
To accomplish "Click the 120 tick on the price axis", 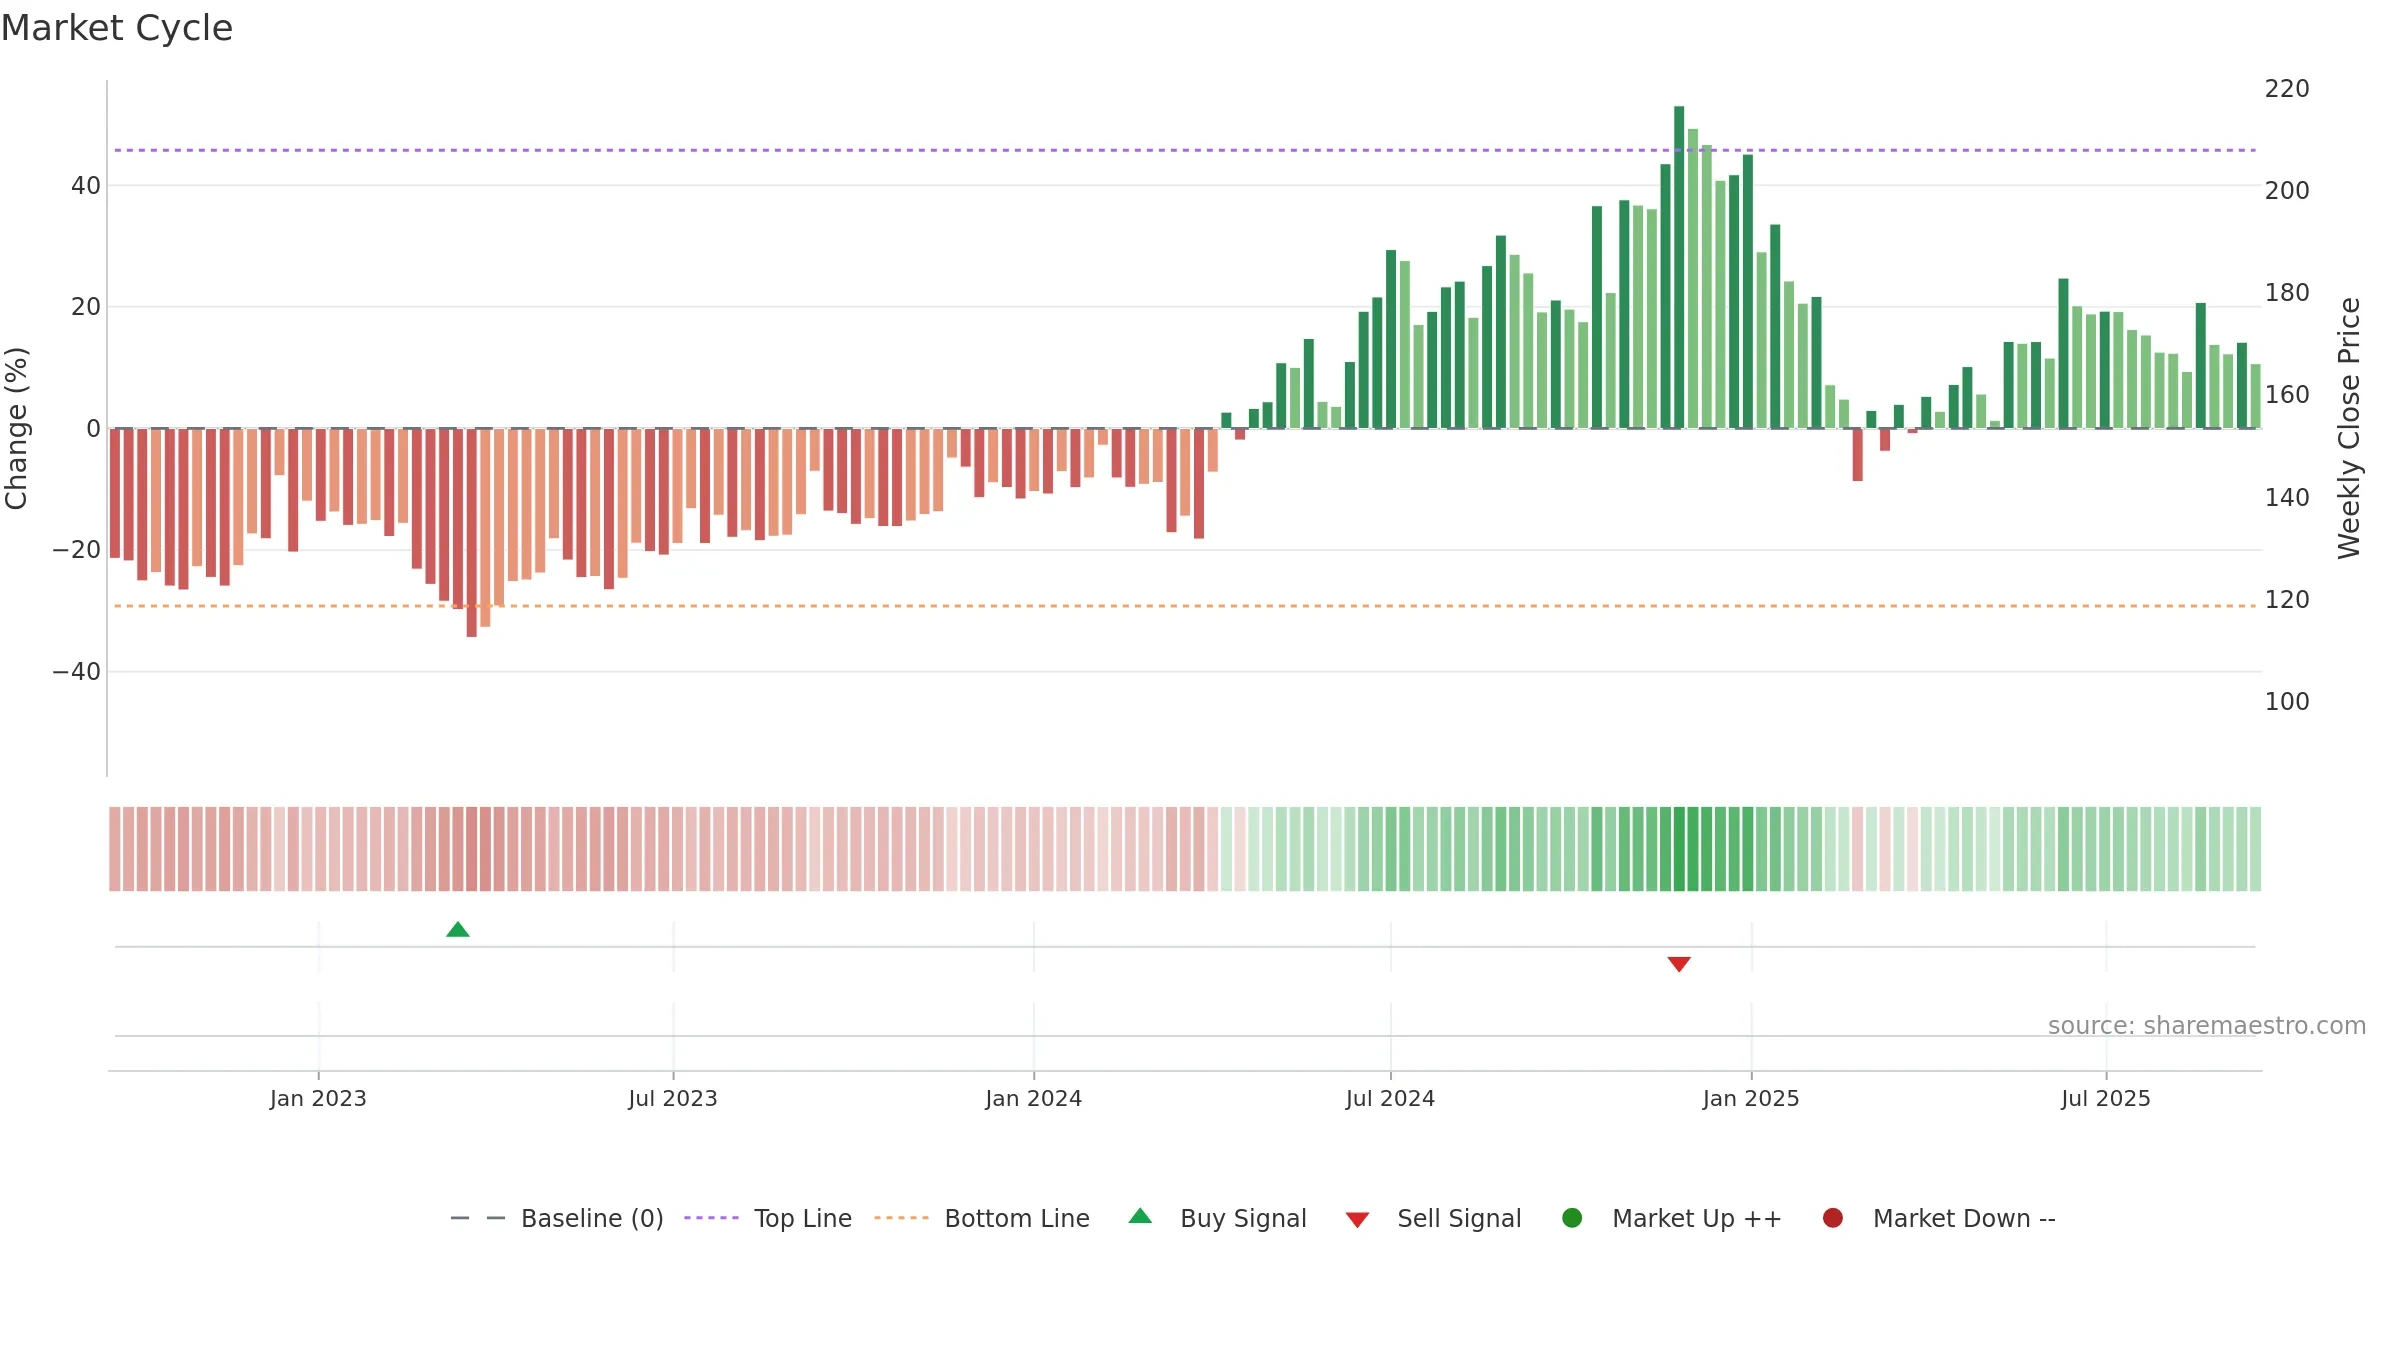I will [x=2287, y=600].
